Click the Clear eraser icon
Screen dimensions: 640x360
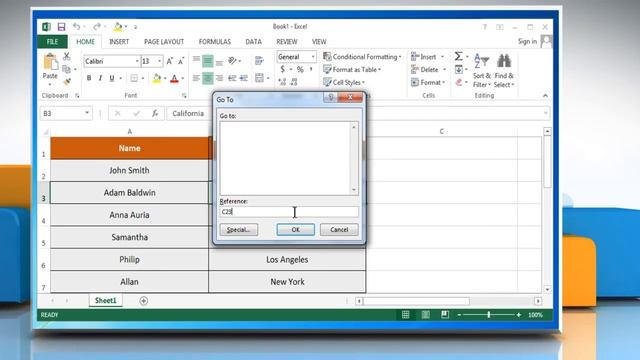[458, 82]
